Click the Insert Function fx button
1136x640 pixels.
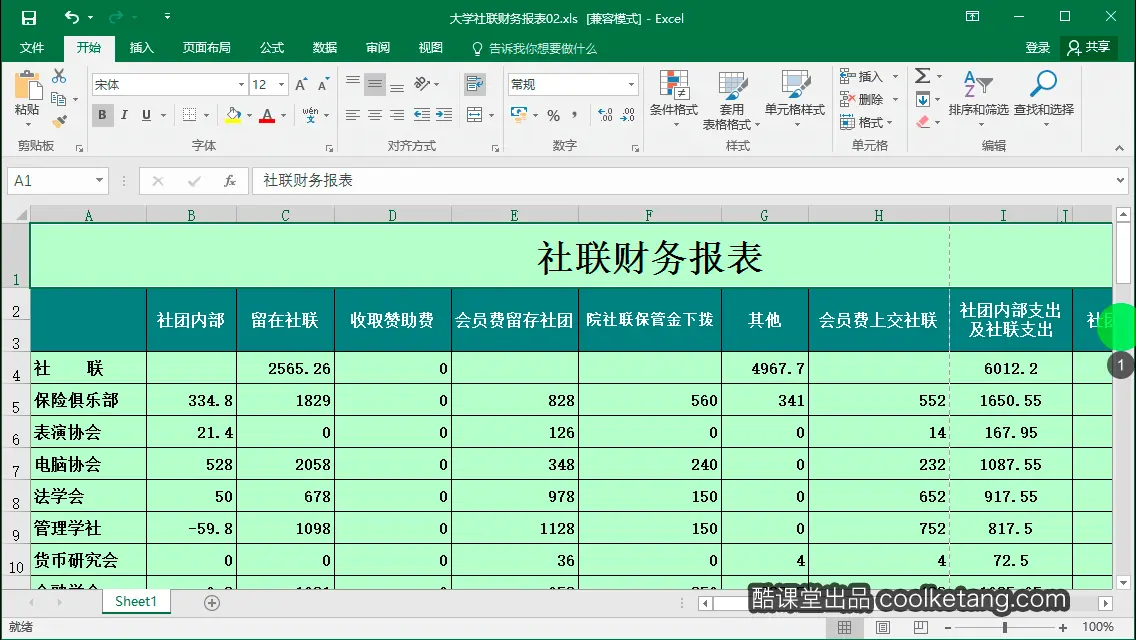(x=230, y=180)
